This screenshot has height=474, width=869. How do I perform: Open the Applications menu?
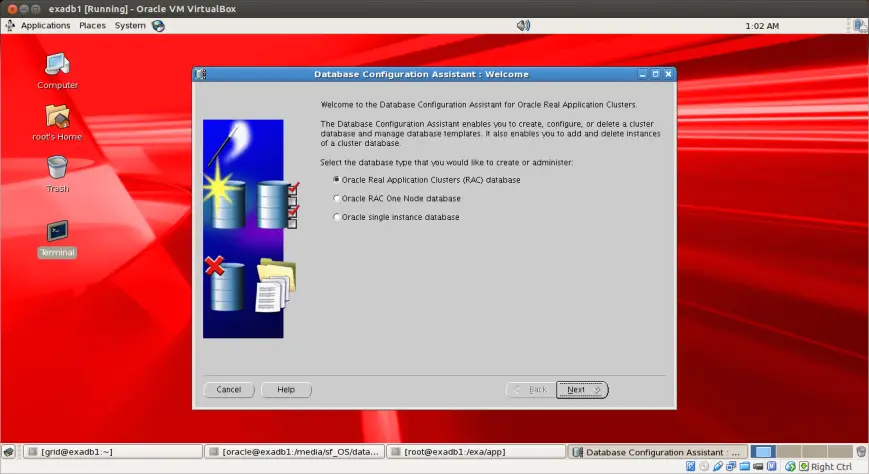click(45, 26)
